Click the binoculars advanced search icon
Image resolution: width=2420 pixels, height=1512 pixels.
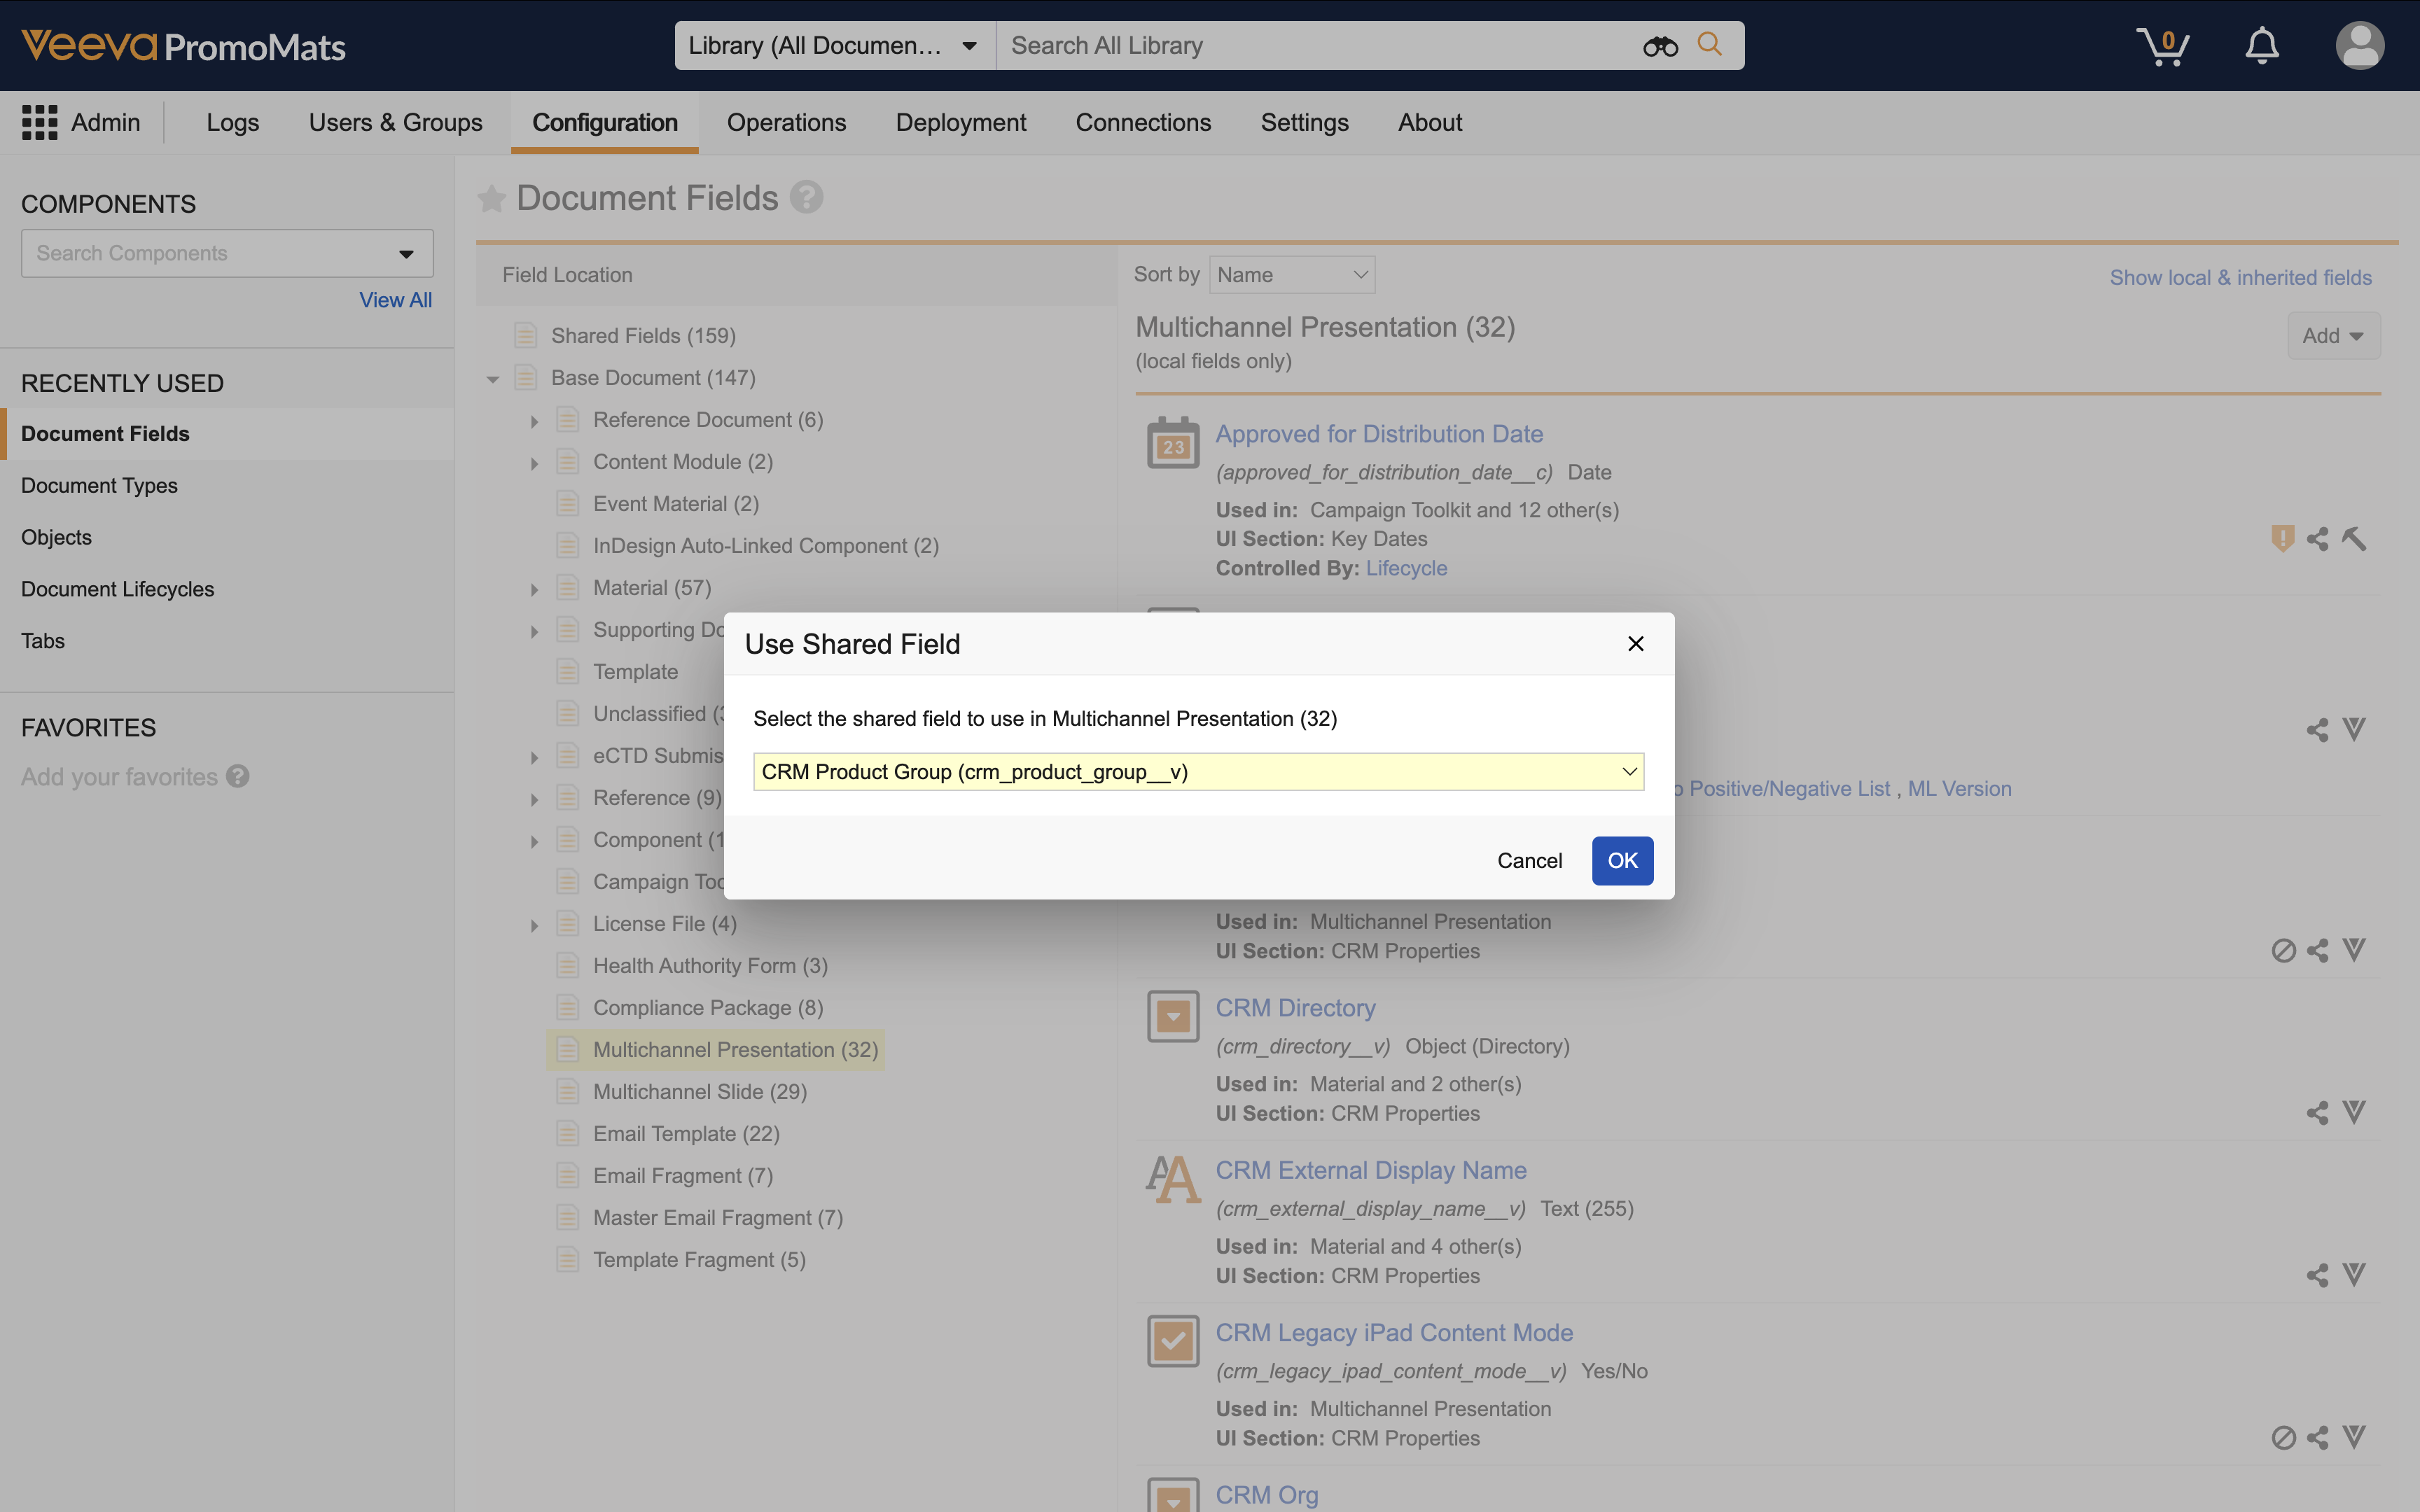pyautogui.click(x=1660, y=46)
